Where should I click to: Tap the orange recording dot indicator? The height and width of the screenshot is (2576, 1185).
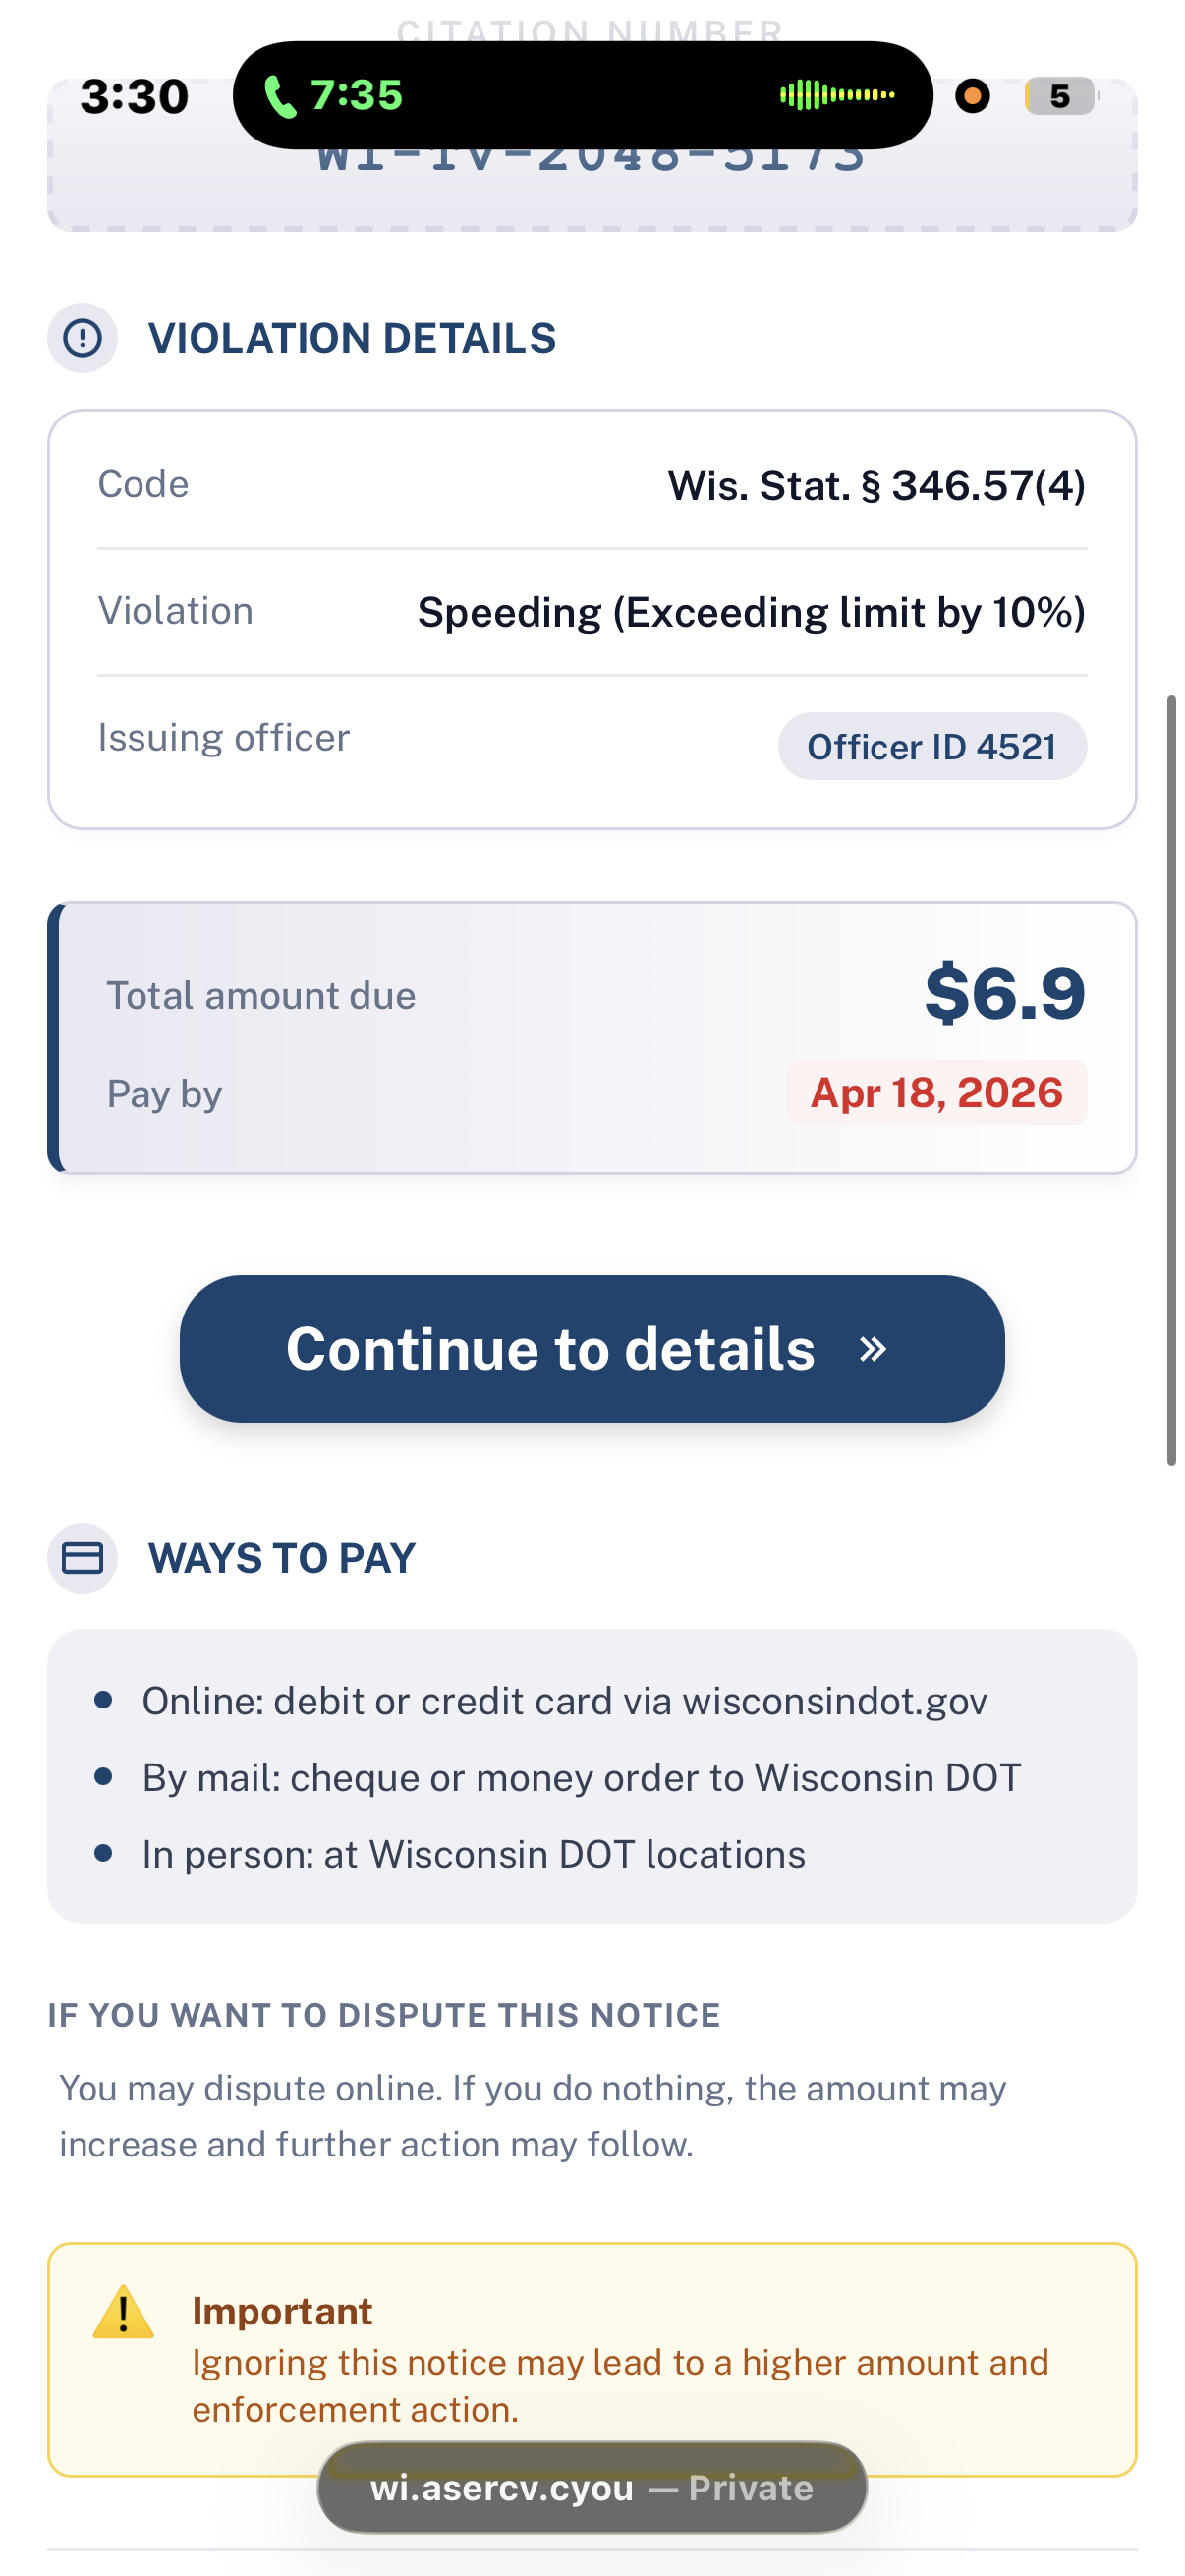click(972, 96)
